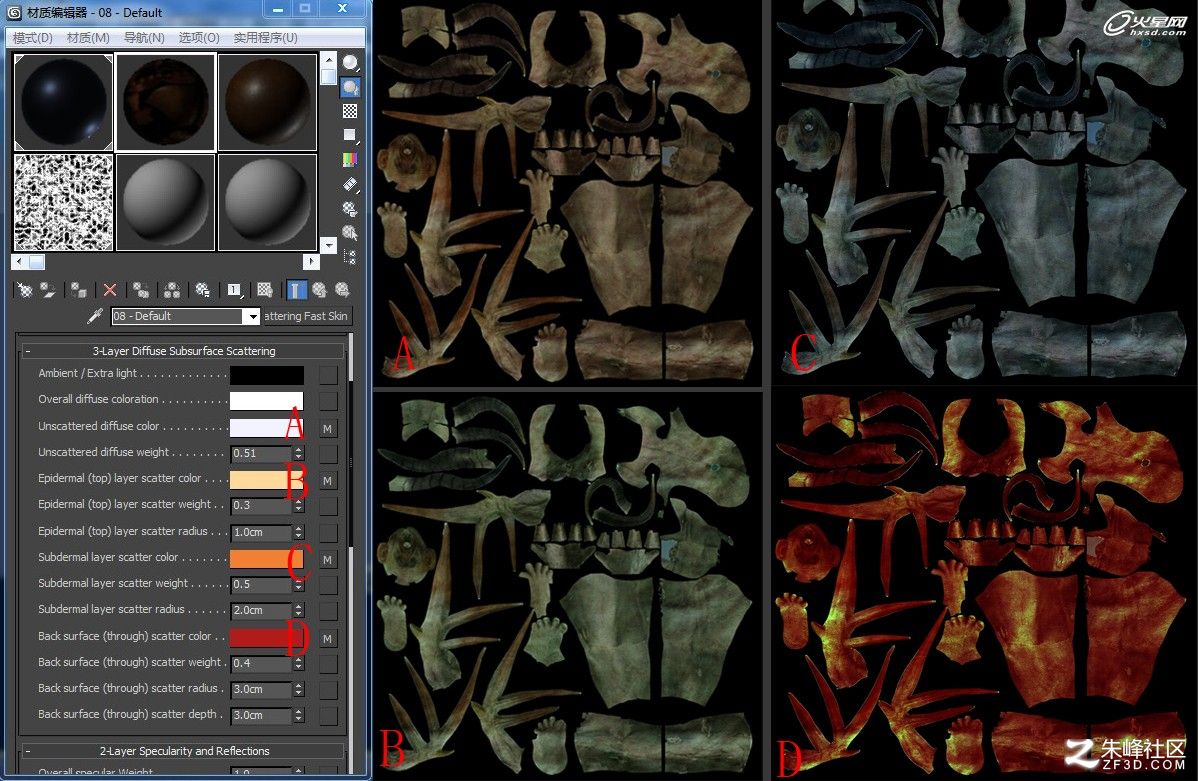Click the Make Unique icon
Viewport: 1198px width, 781px height.
coord(172,290)
